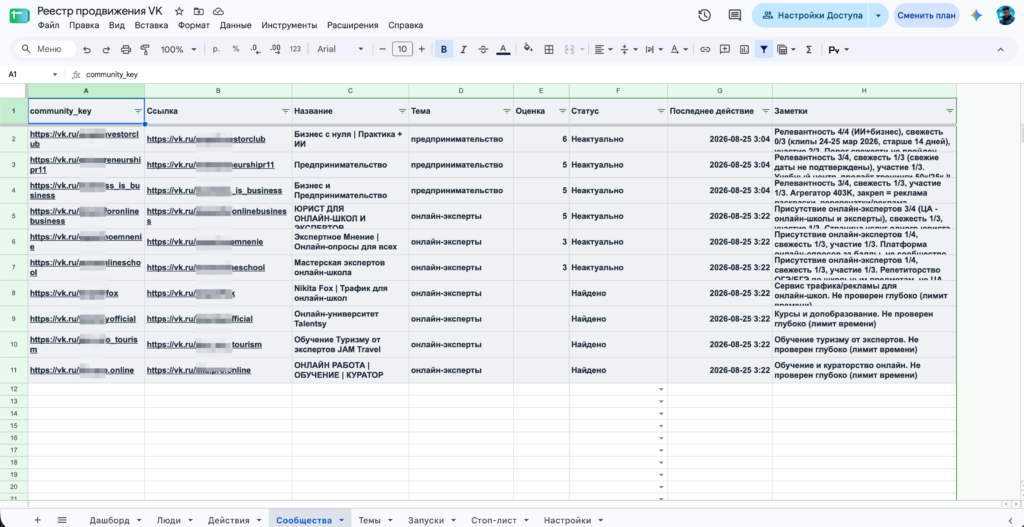
Task: Increase decimal places
Action: coord(275,49)
